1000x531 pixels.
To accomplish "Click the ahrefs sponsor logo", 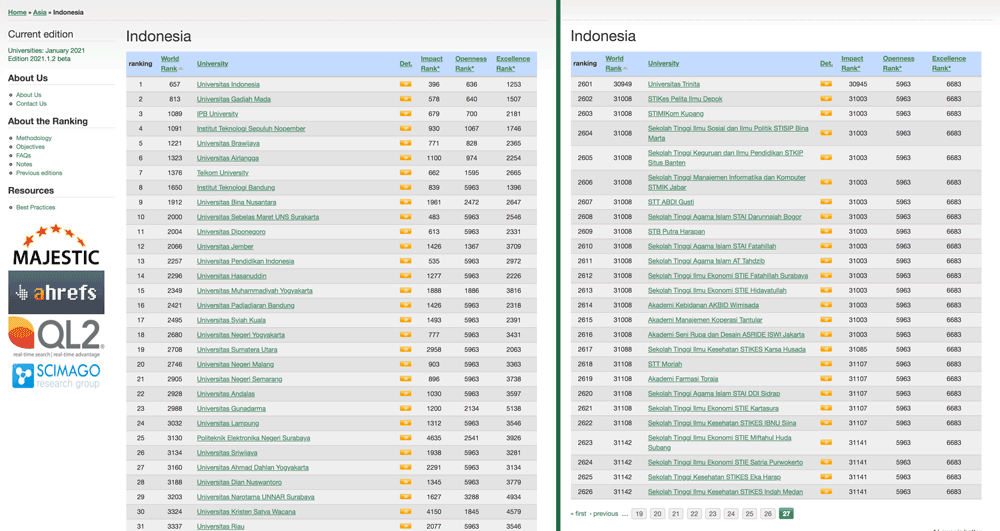I will pos(56,293).
